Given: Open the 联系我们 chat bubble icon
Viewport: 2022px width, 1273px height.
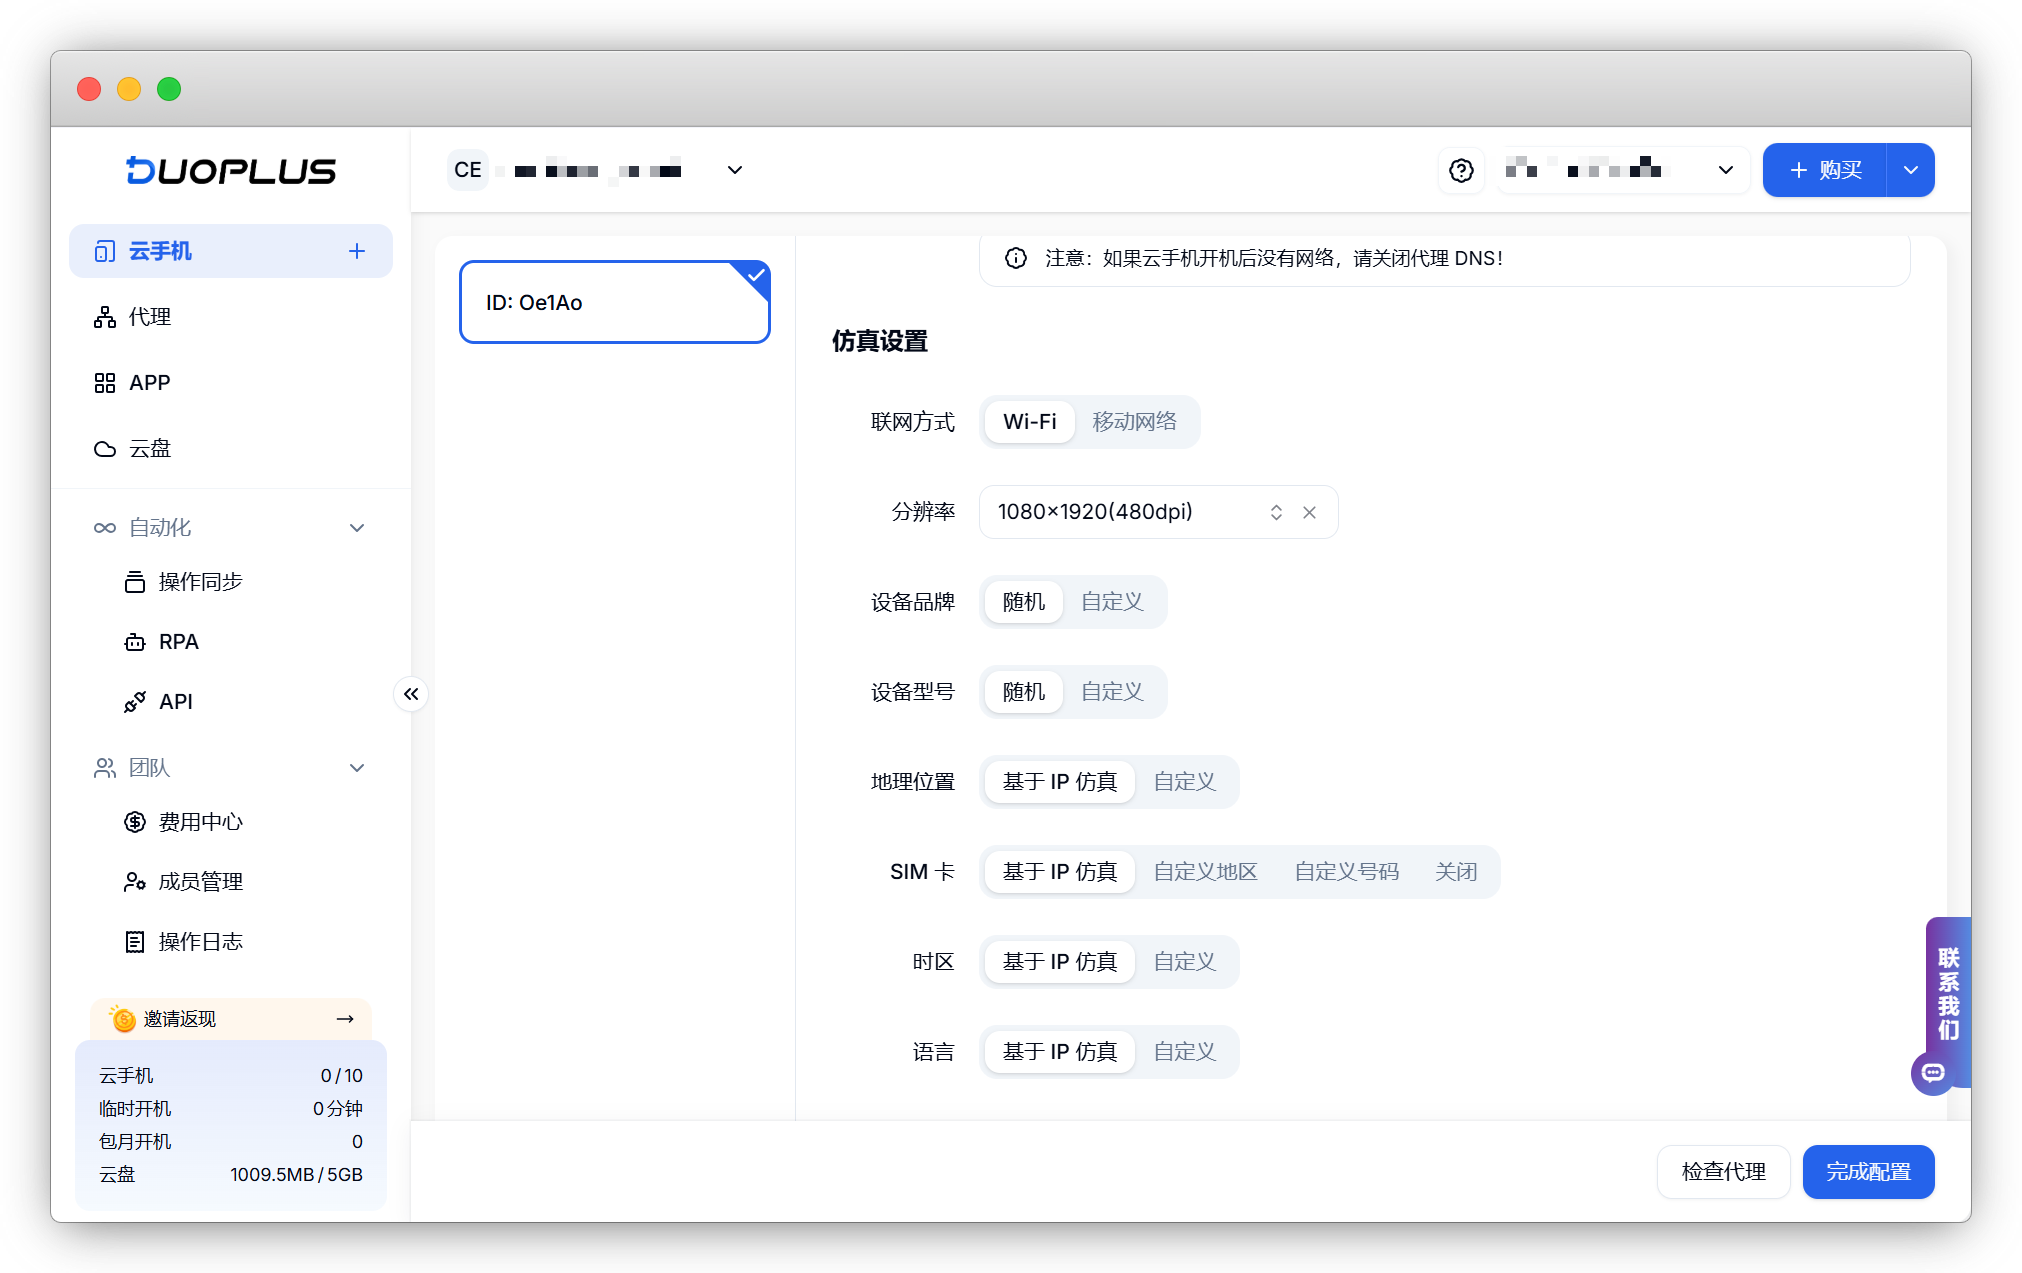Looking at the screenshot, I should [1933, 1073].
